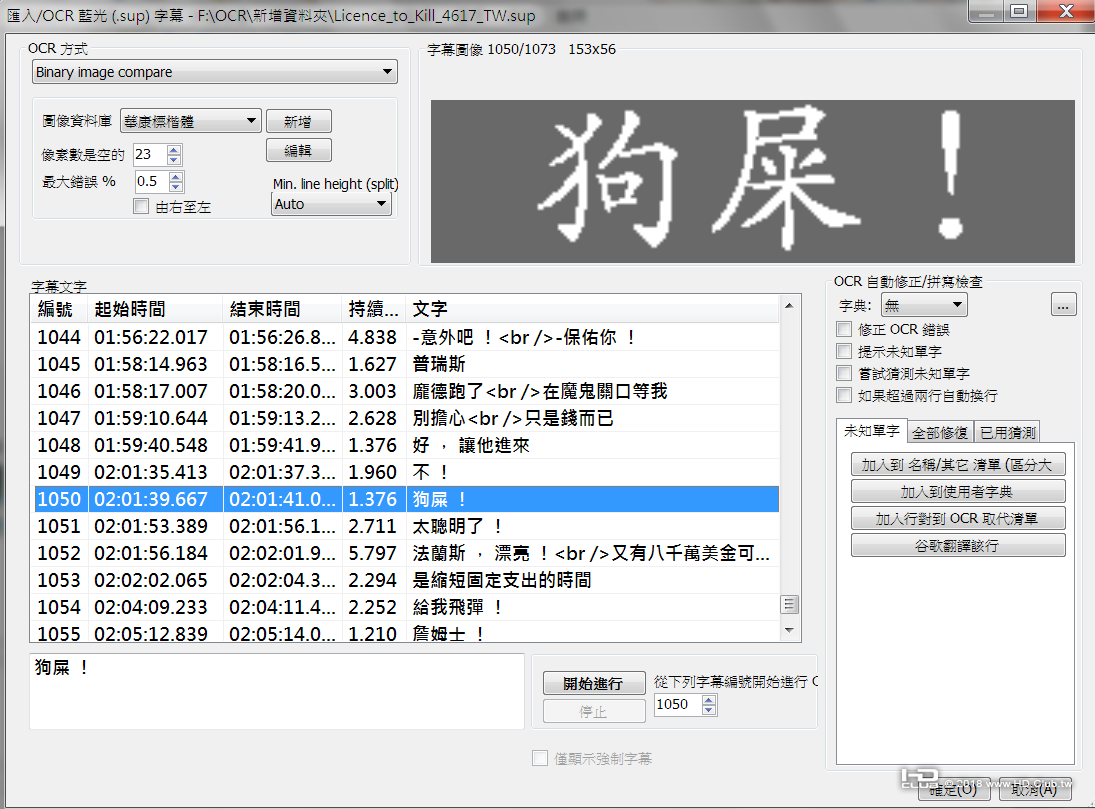Select subtitle row 1053 是縮短固定支出的時間
Image resolution: width=1095 pixels, height=809 pixels.
[x=405, y=580]
